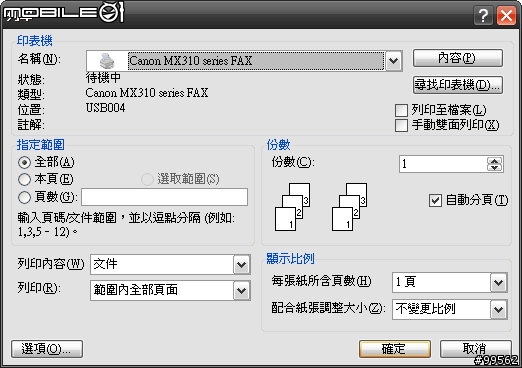
Task: Click the 份數(C) copies number field
Action: (443, 164)
